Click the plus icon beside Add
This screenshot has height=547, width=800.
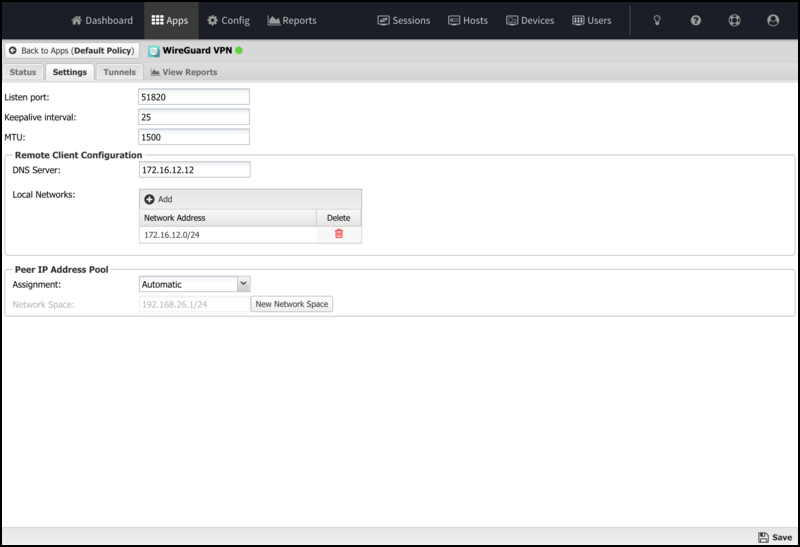149,200
